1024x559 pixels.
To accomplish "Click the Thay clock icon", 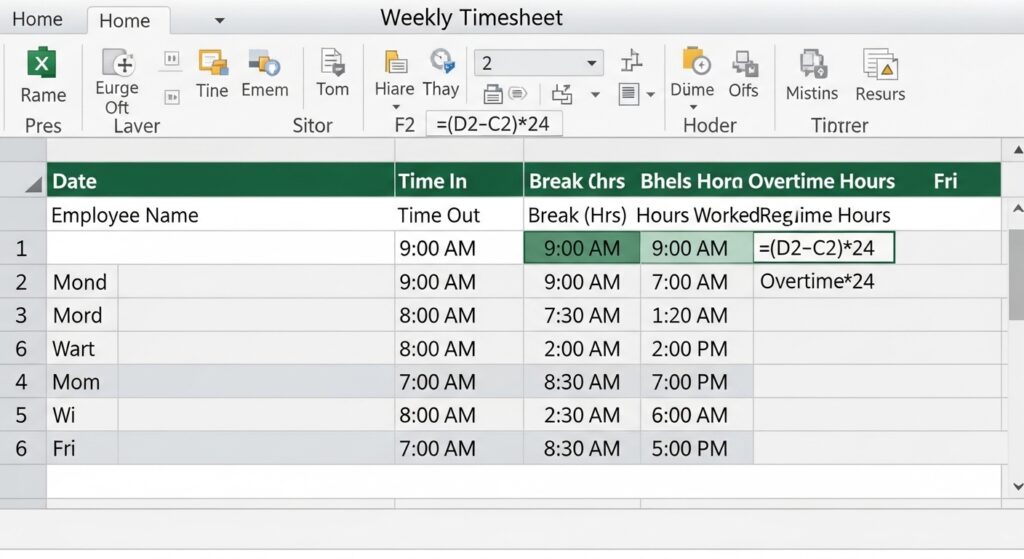I will (442, 62).
